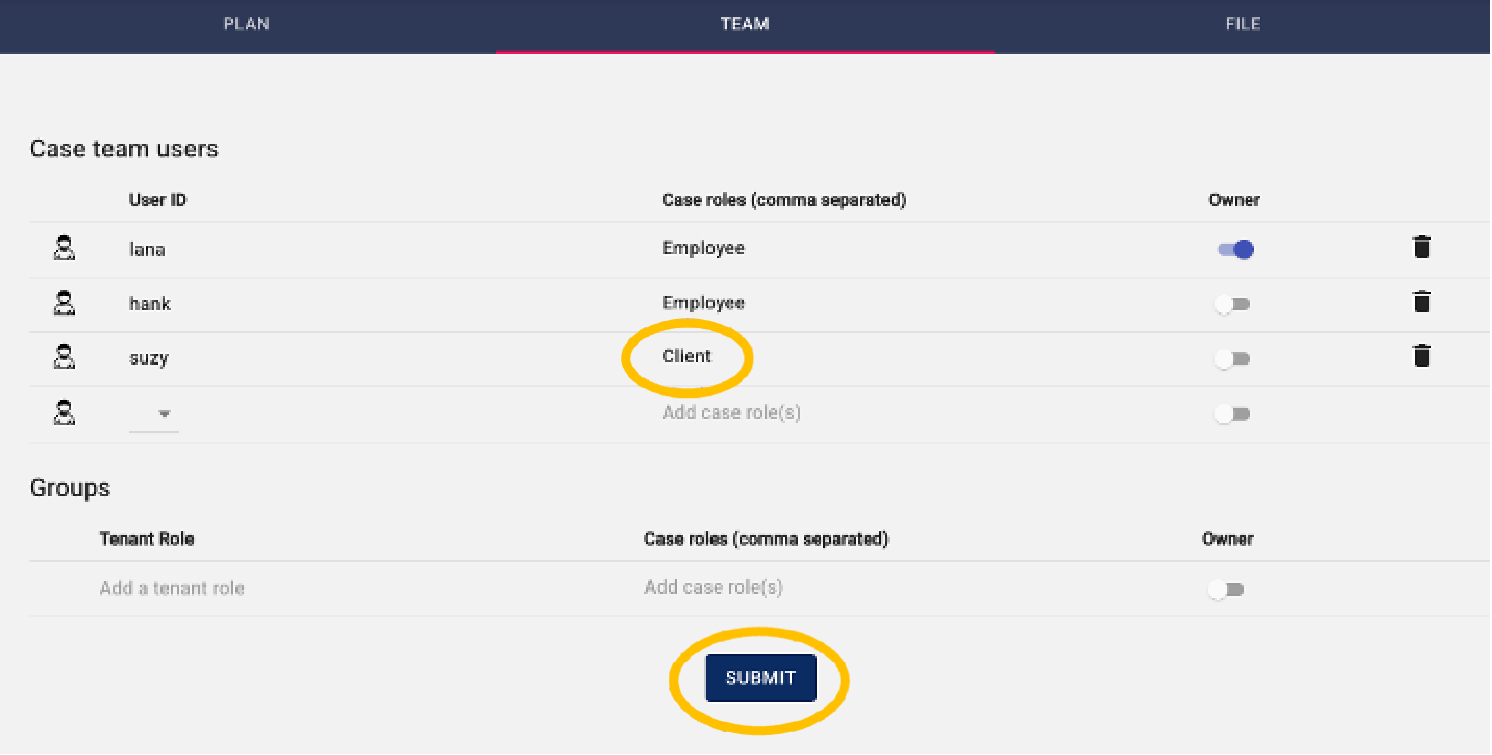1492x755 pixels.
Task: Toggle Owner for the Groups row
Action: (1226, 589)
